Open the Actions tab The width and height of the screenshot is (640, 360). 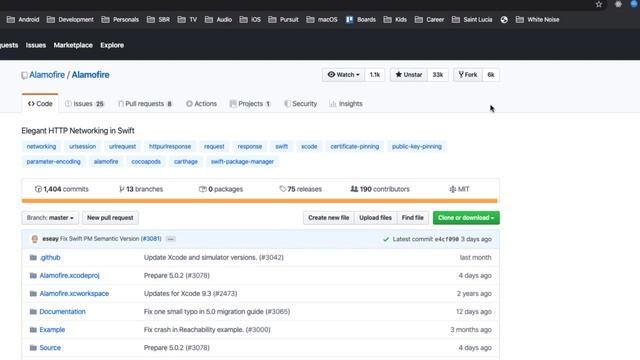(x=201, y=104)
